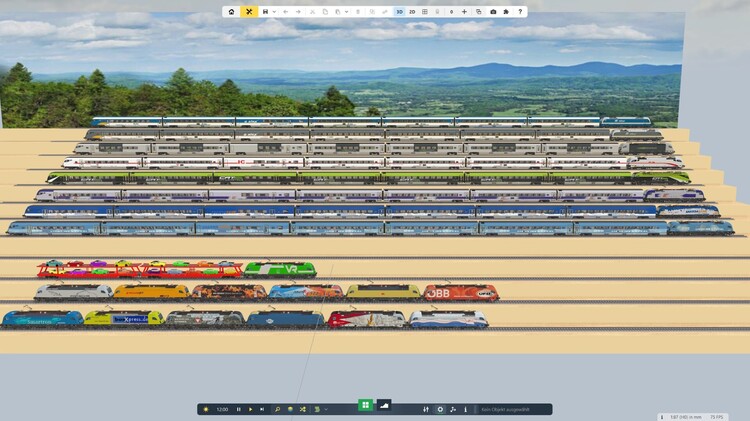Open the terrain landscape tab
This screenshot has width=750, height=421.
[x=384, y=405]
